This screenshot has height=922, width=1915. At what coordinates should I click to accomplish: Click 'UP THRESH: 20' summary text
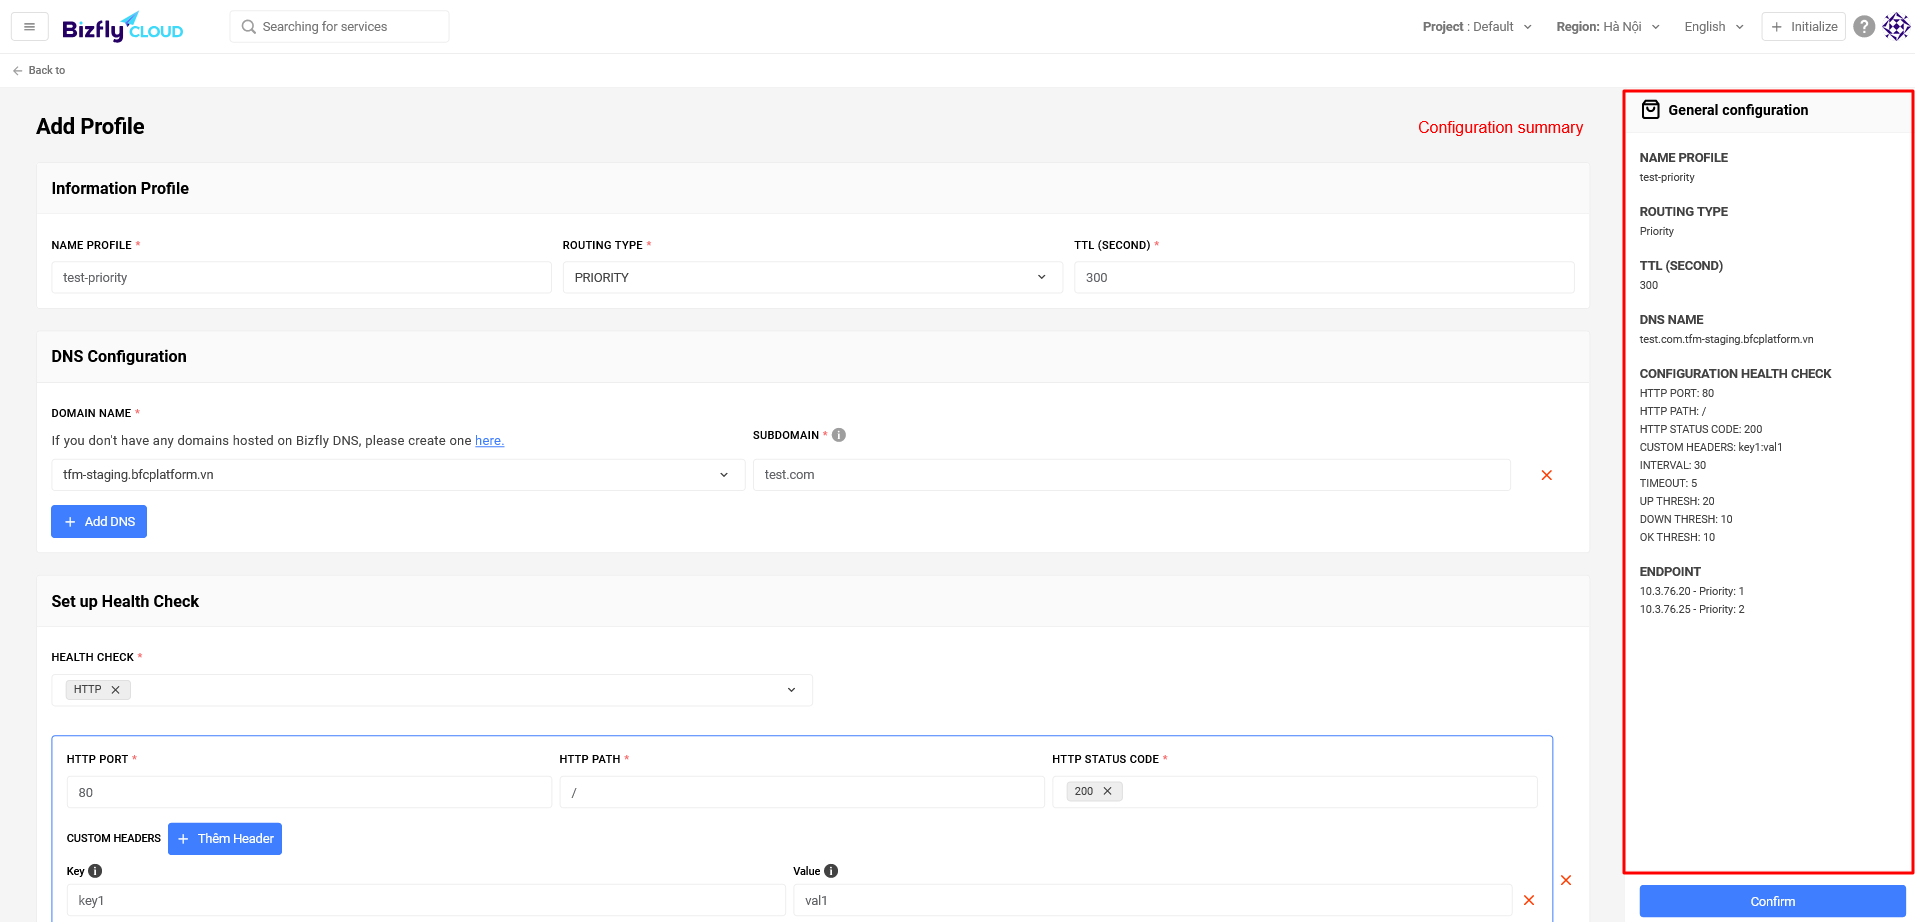pyautogui.click(x=1677, y=501)
